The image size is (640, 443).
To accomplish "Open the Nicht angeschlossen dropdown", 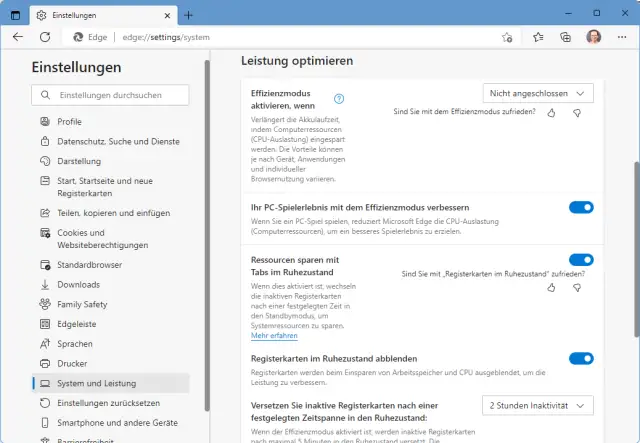I will tap(538, 93).
